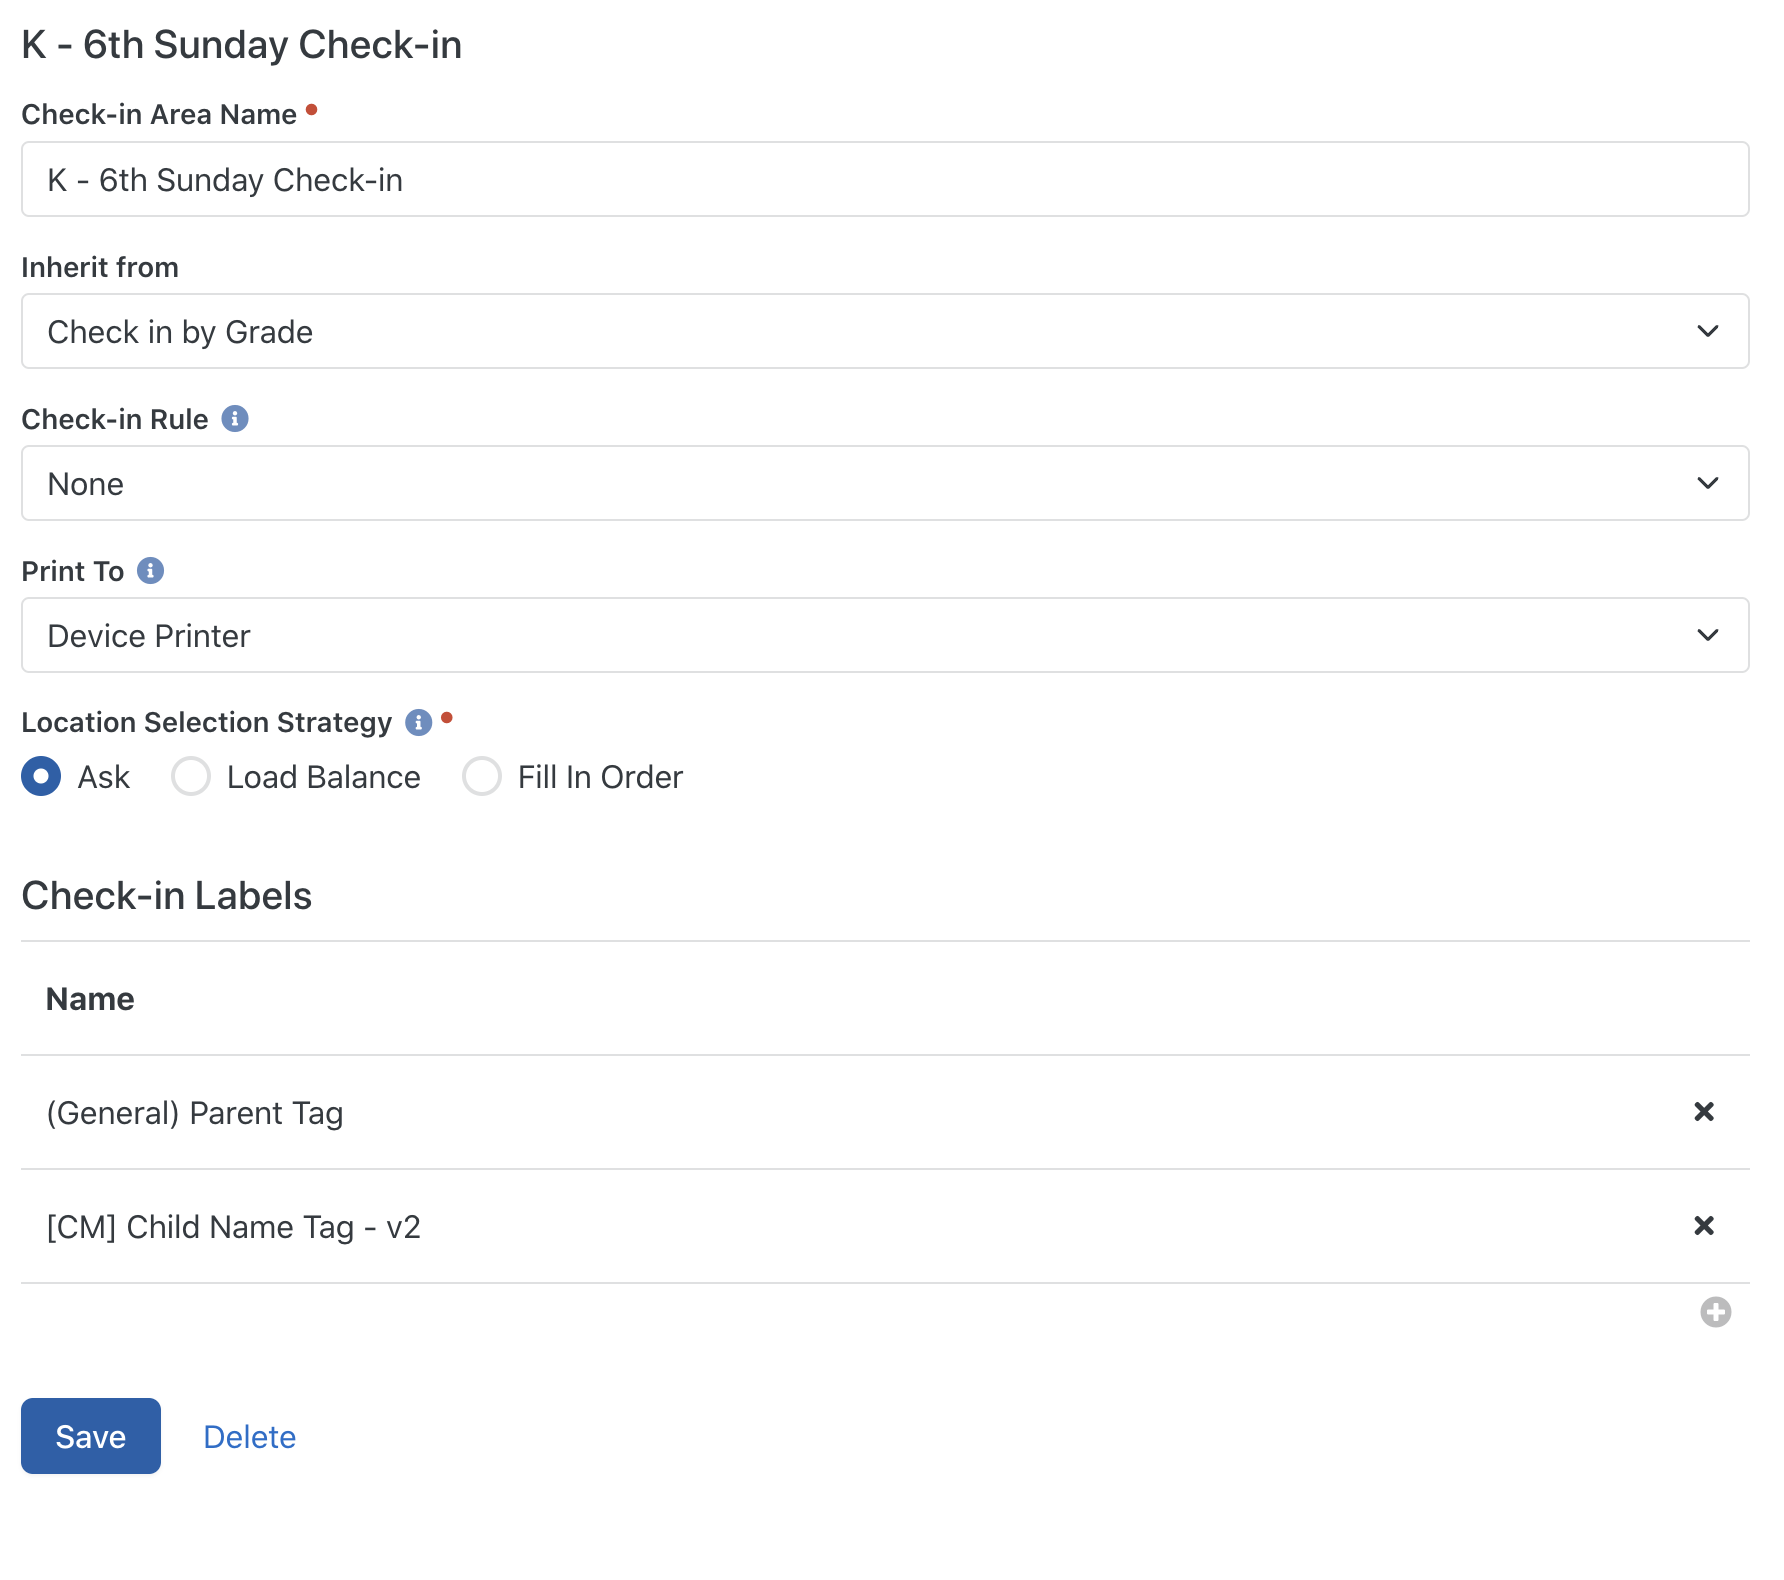Click the Location Selection Strategy info icon
This screenshot has height=1580, width=1784.
[418, 721]
